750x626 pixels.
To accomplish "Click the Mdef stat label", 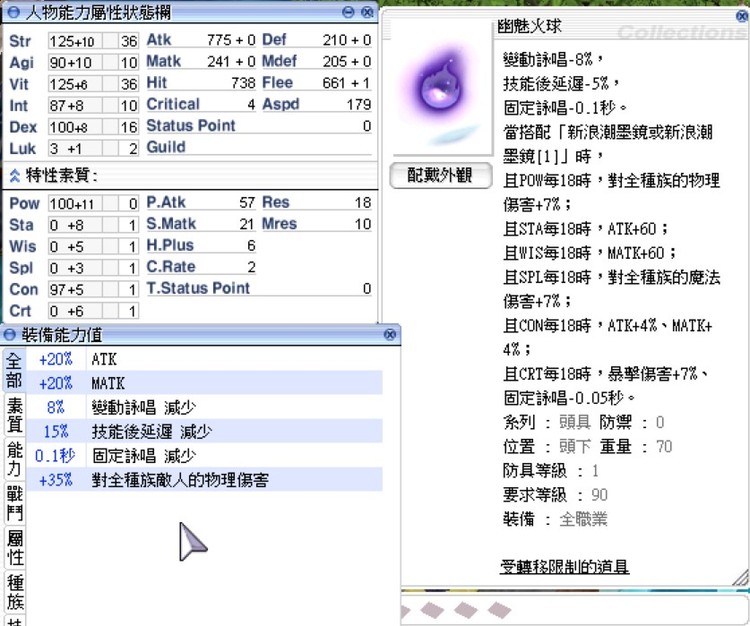I will click(279, 61).
